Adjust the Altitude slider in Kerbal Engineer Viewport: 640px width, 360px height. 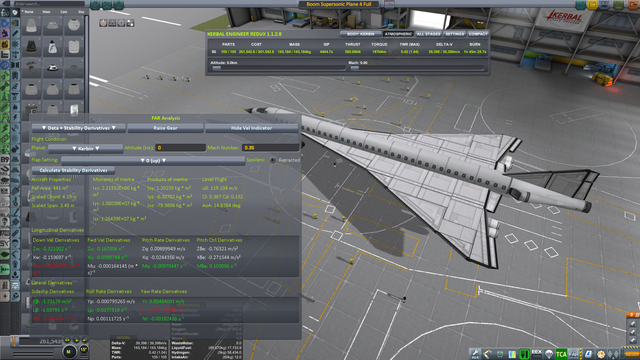pyautogui.click(x=278, y=68)
